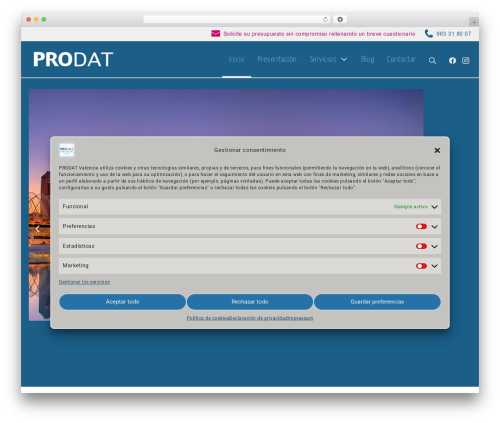Expand the Preferencias section chevron

tap(434, 227)
